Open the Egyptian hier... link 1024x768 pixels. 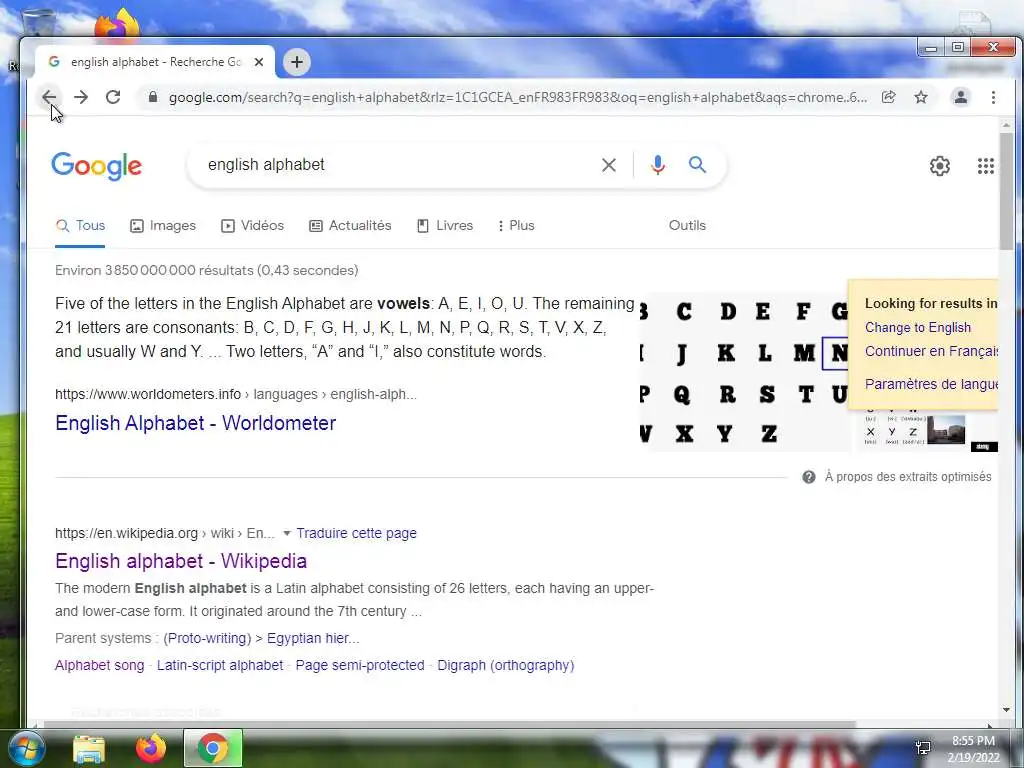[x=313, y=638]
